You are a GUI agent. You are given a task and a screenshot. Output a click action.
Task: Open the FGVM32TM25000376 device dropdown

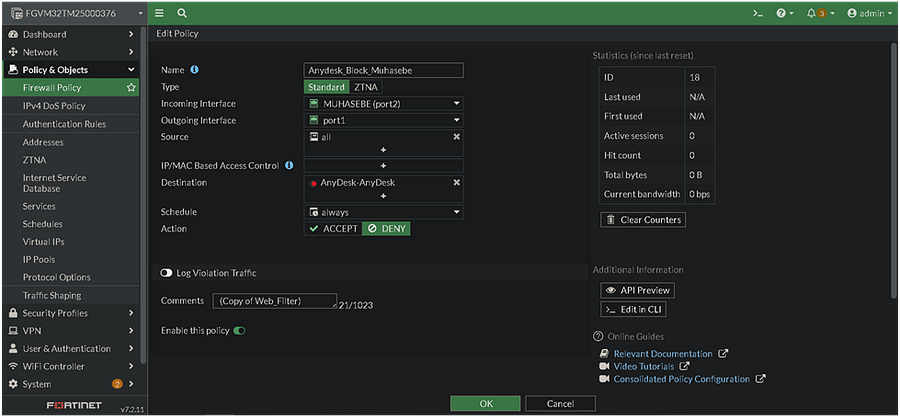click(x=77, y=13)
